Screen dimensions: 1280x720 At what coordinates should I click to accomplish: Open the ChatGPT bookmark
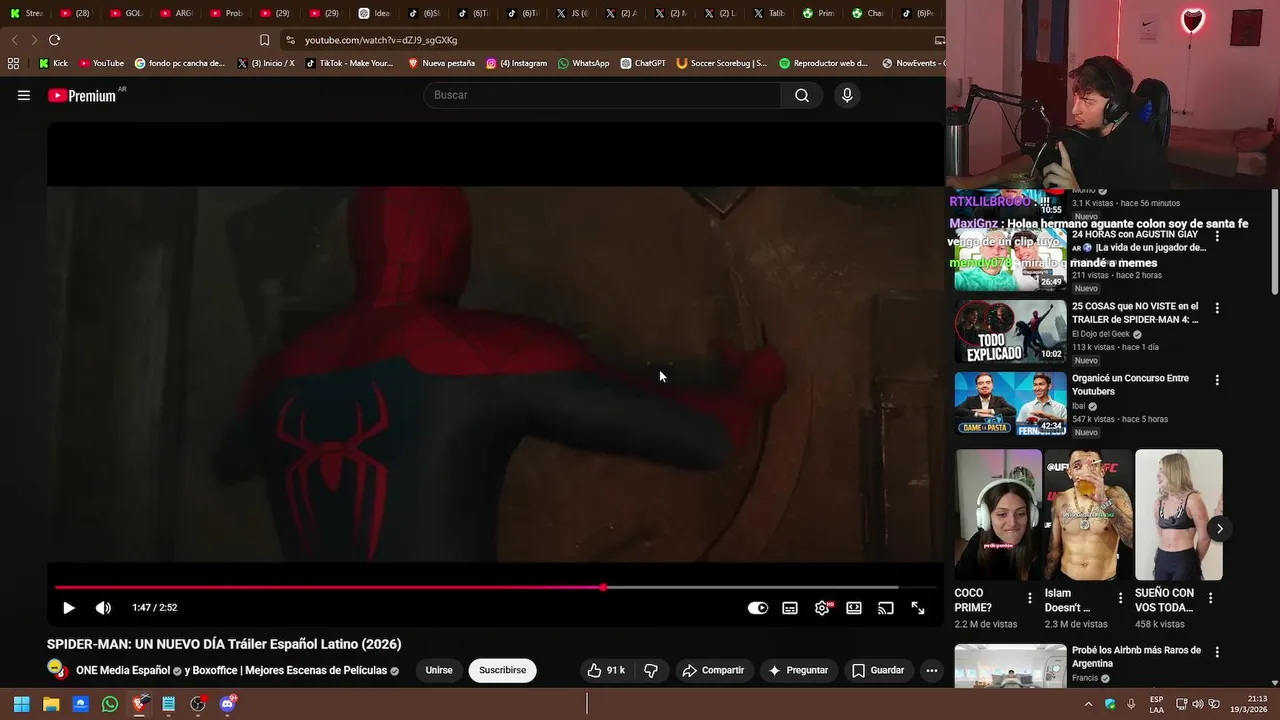[642, 63]
